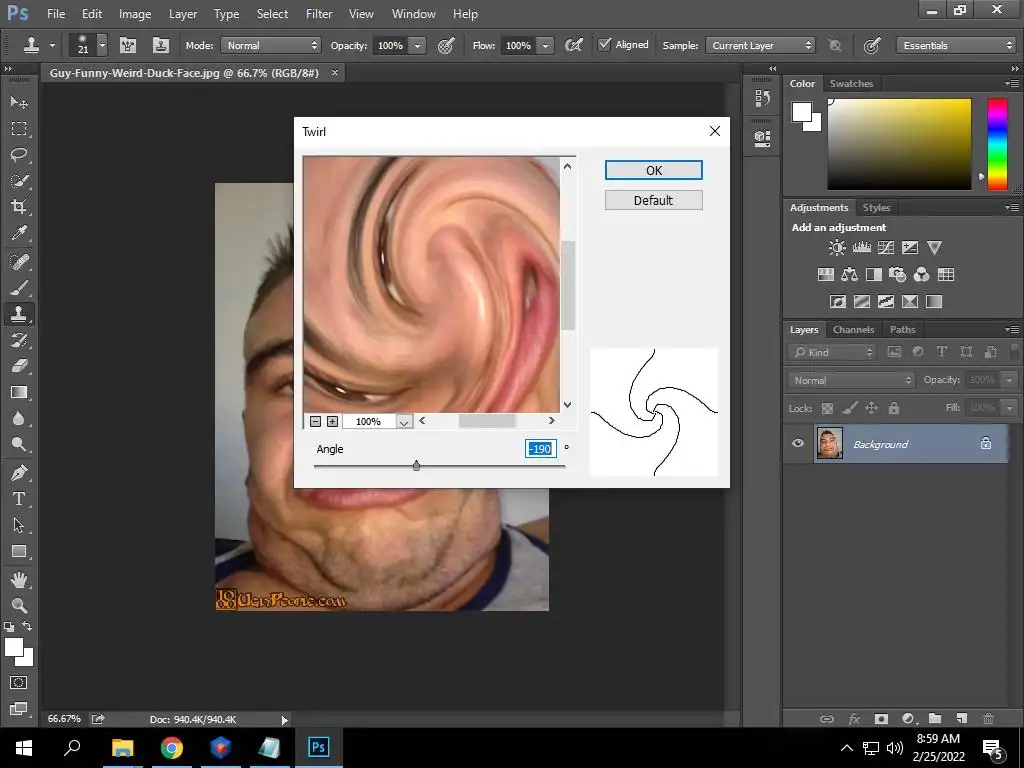The image size is (1024, 768).
Task: Click the Angle slider handle
Action: click(x=416, y=465)
